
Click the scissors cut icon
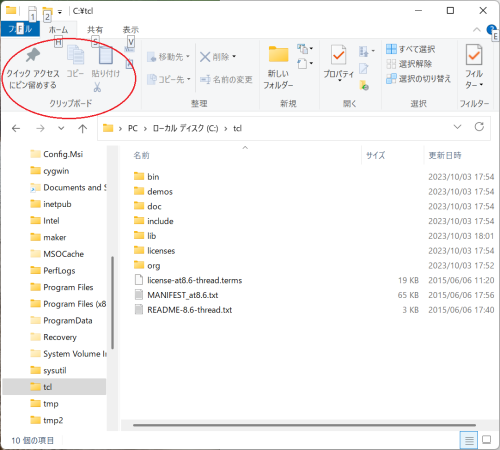(x=97, y=87)
